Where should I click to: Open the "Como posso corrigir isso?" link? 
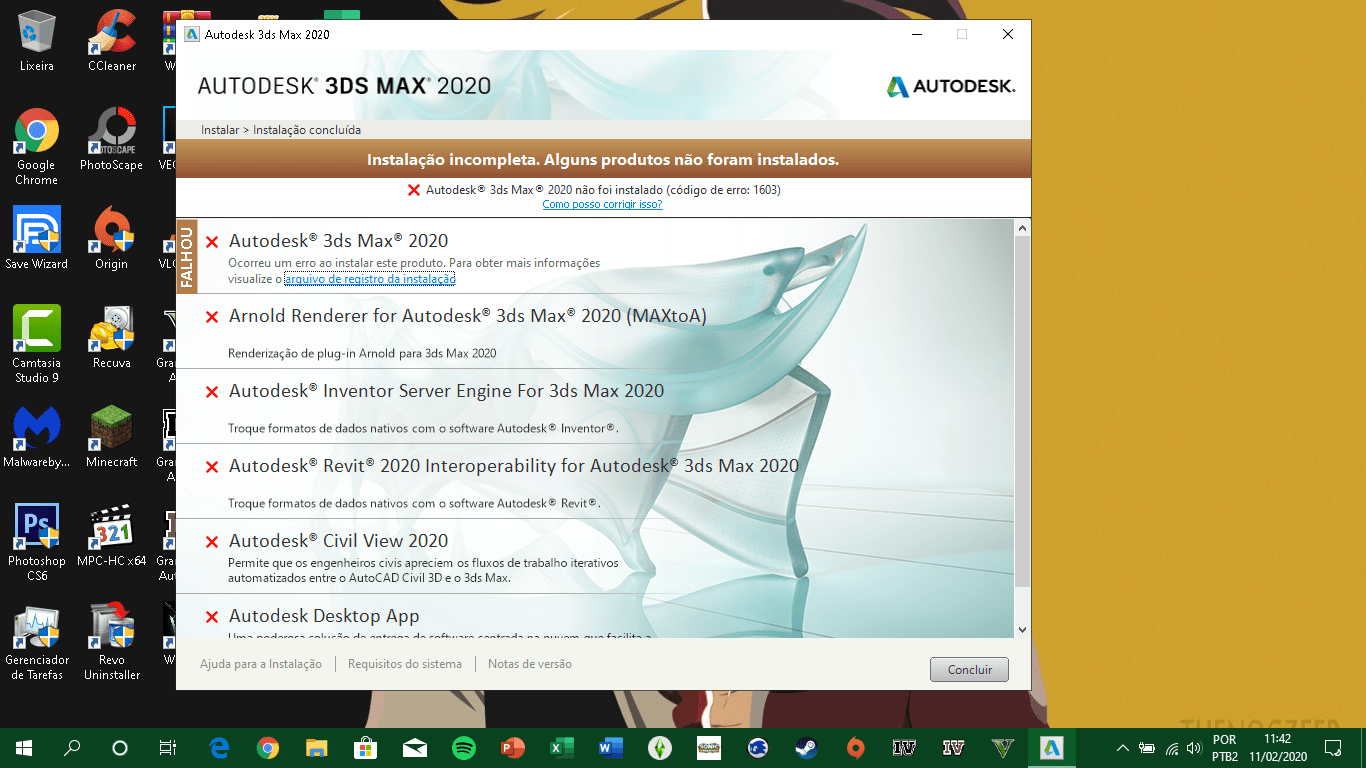pos(602,204)
